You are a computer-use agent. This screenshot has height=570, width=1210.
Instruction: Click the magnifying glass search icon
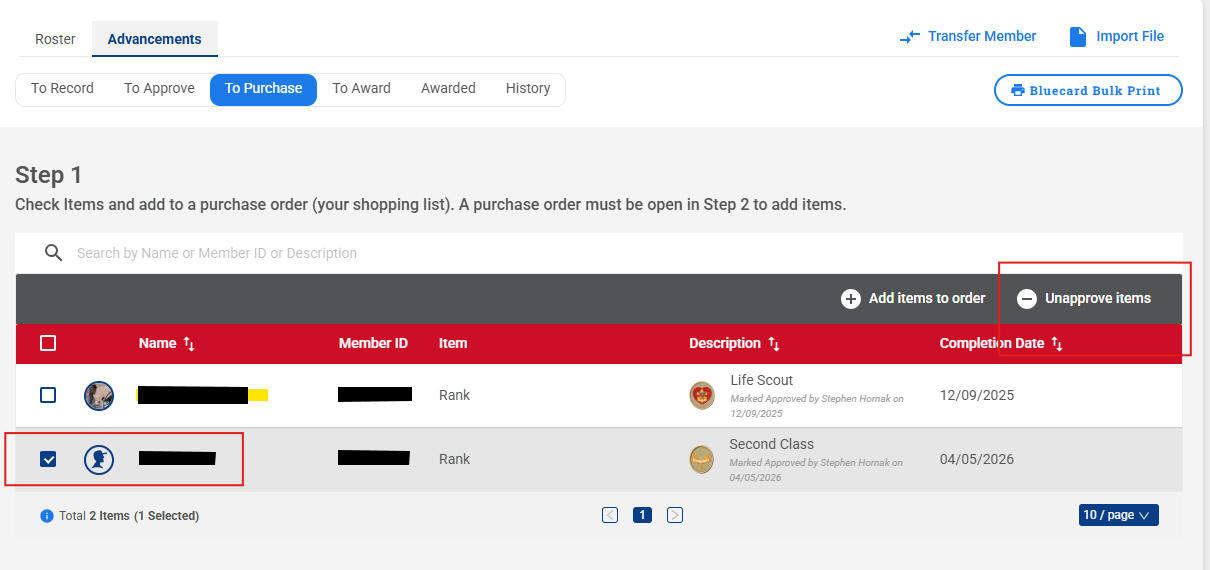tap(54, 253)
